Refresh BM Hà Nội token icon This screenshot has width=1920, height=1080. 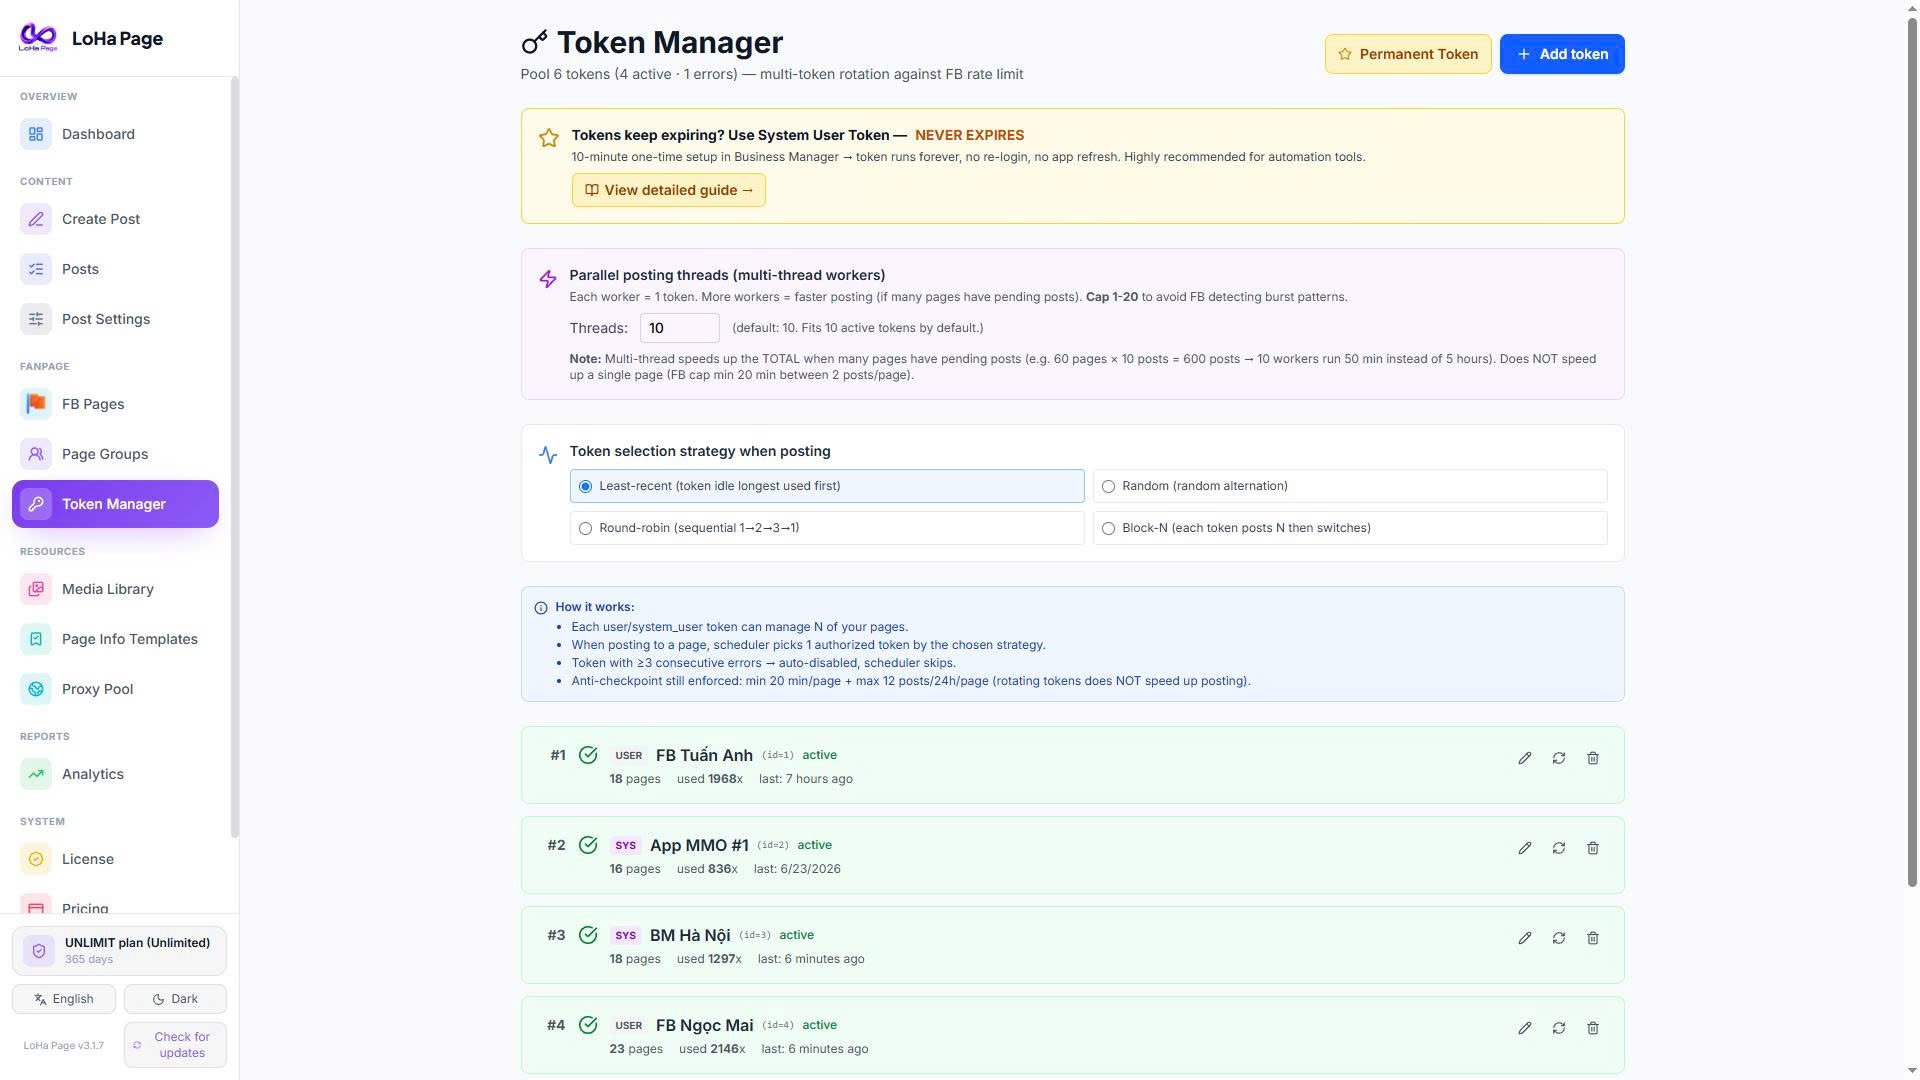pos(1559,938)
